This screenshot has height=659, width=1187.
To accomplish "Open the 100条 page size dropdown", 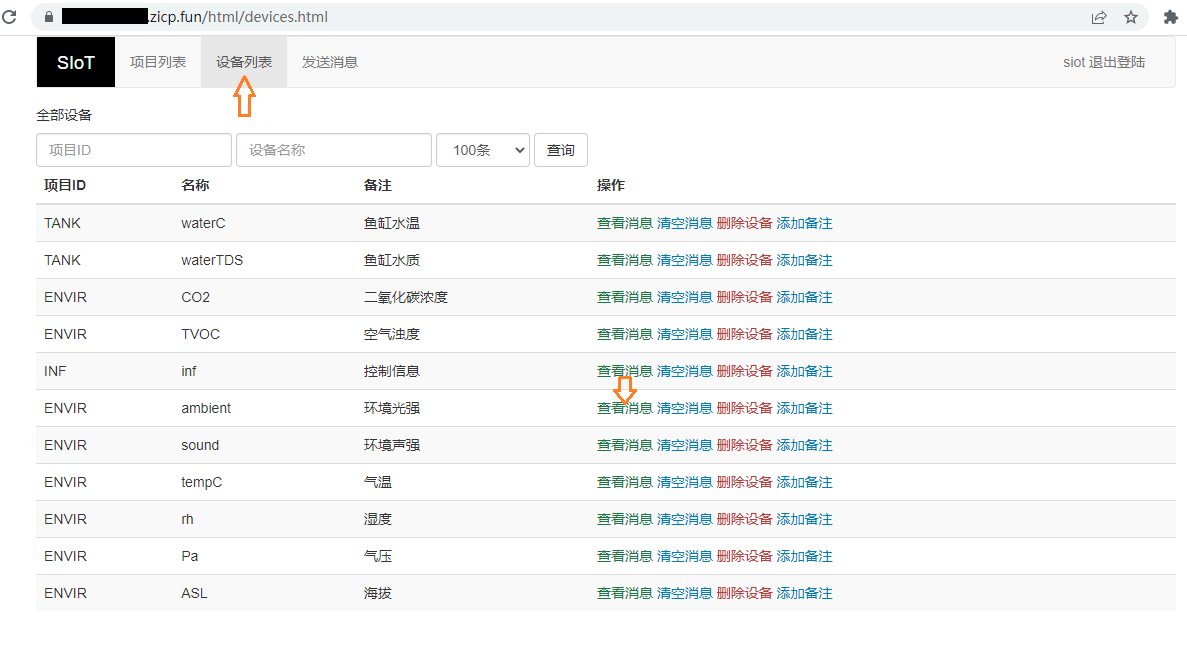I will point(483,150).
